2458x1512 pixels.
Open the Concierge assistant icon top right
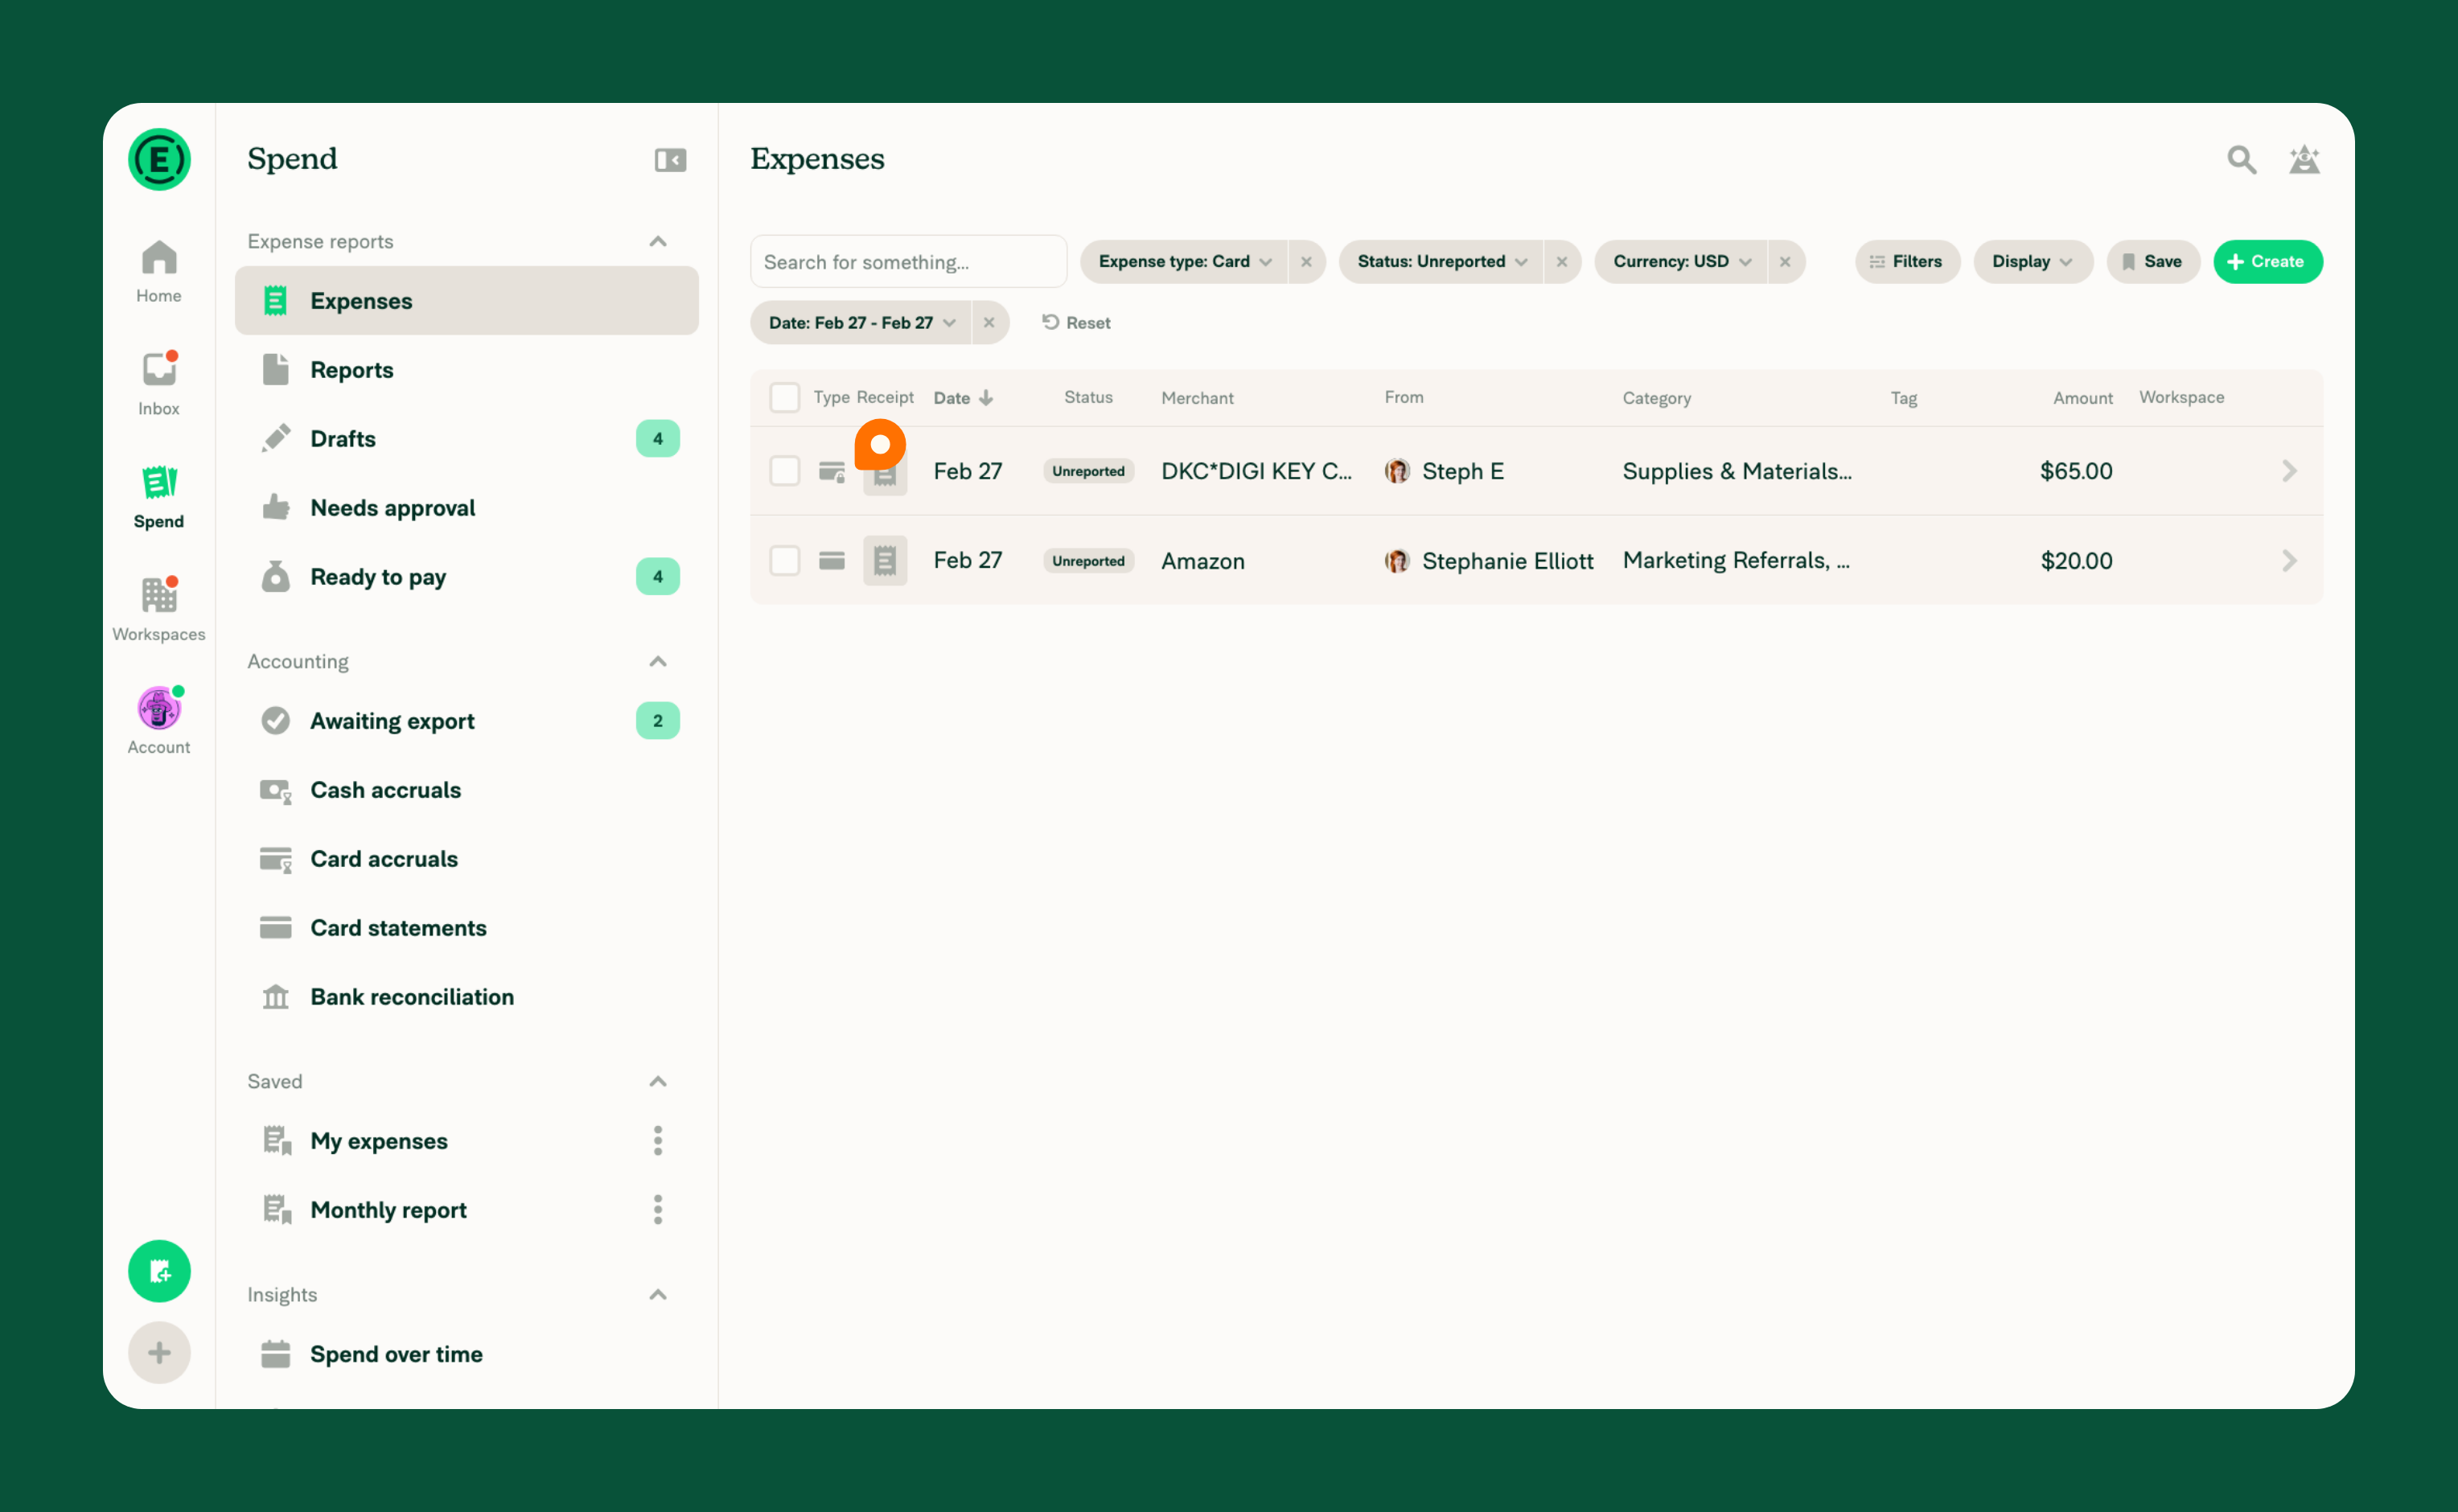2304,160
